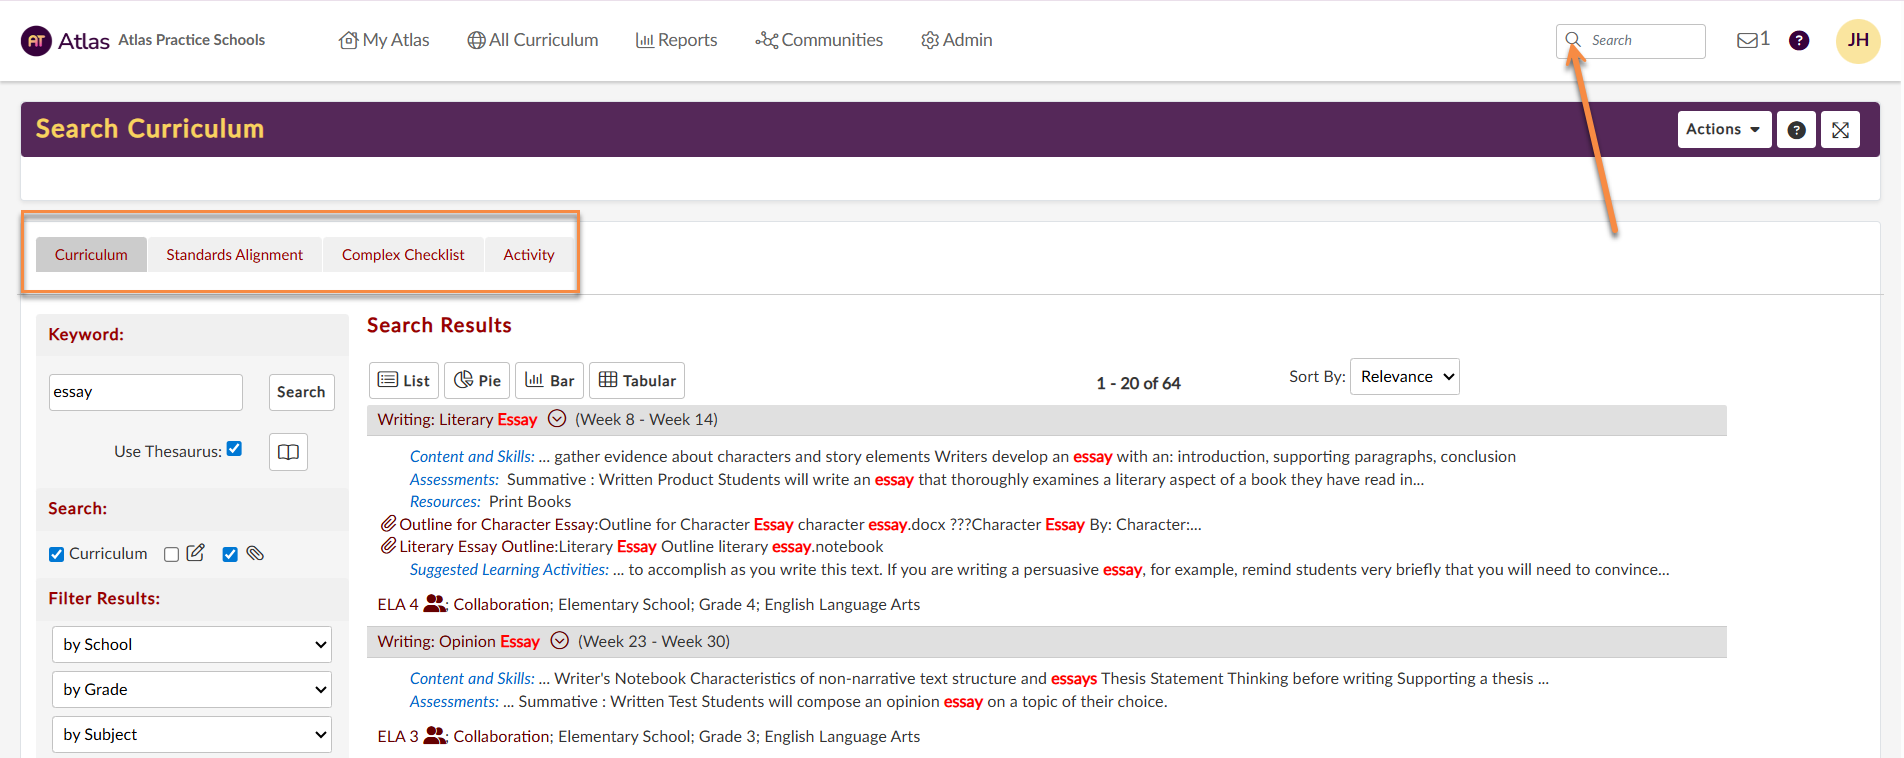Click the JH user avatar

1857,40
